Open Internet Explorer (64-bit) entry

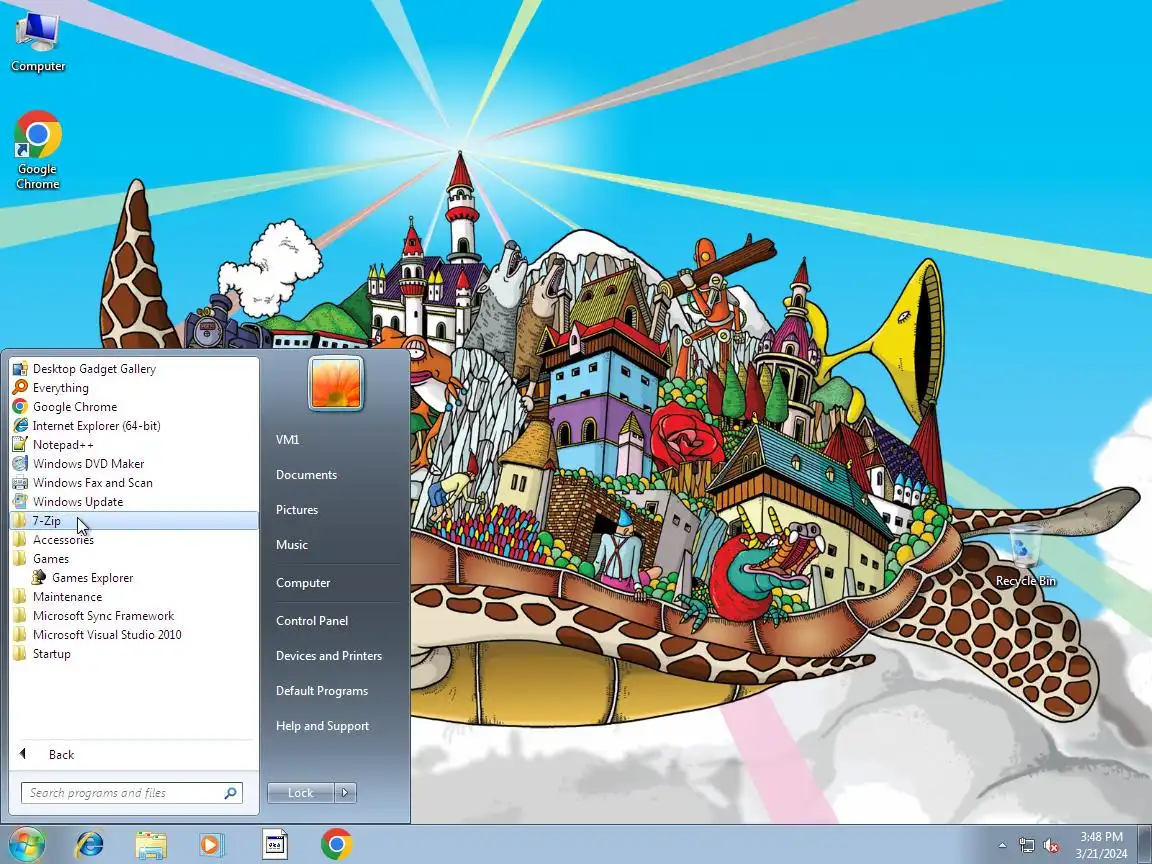(134, 426)
